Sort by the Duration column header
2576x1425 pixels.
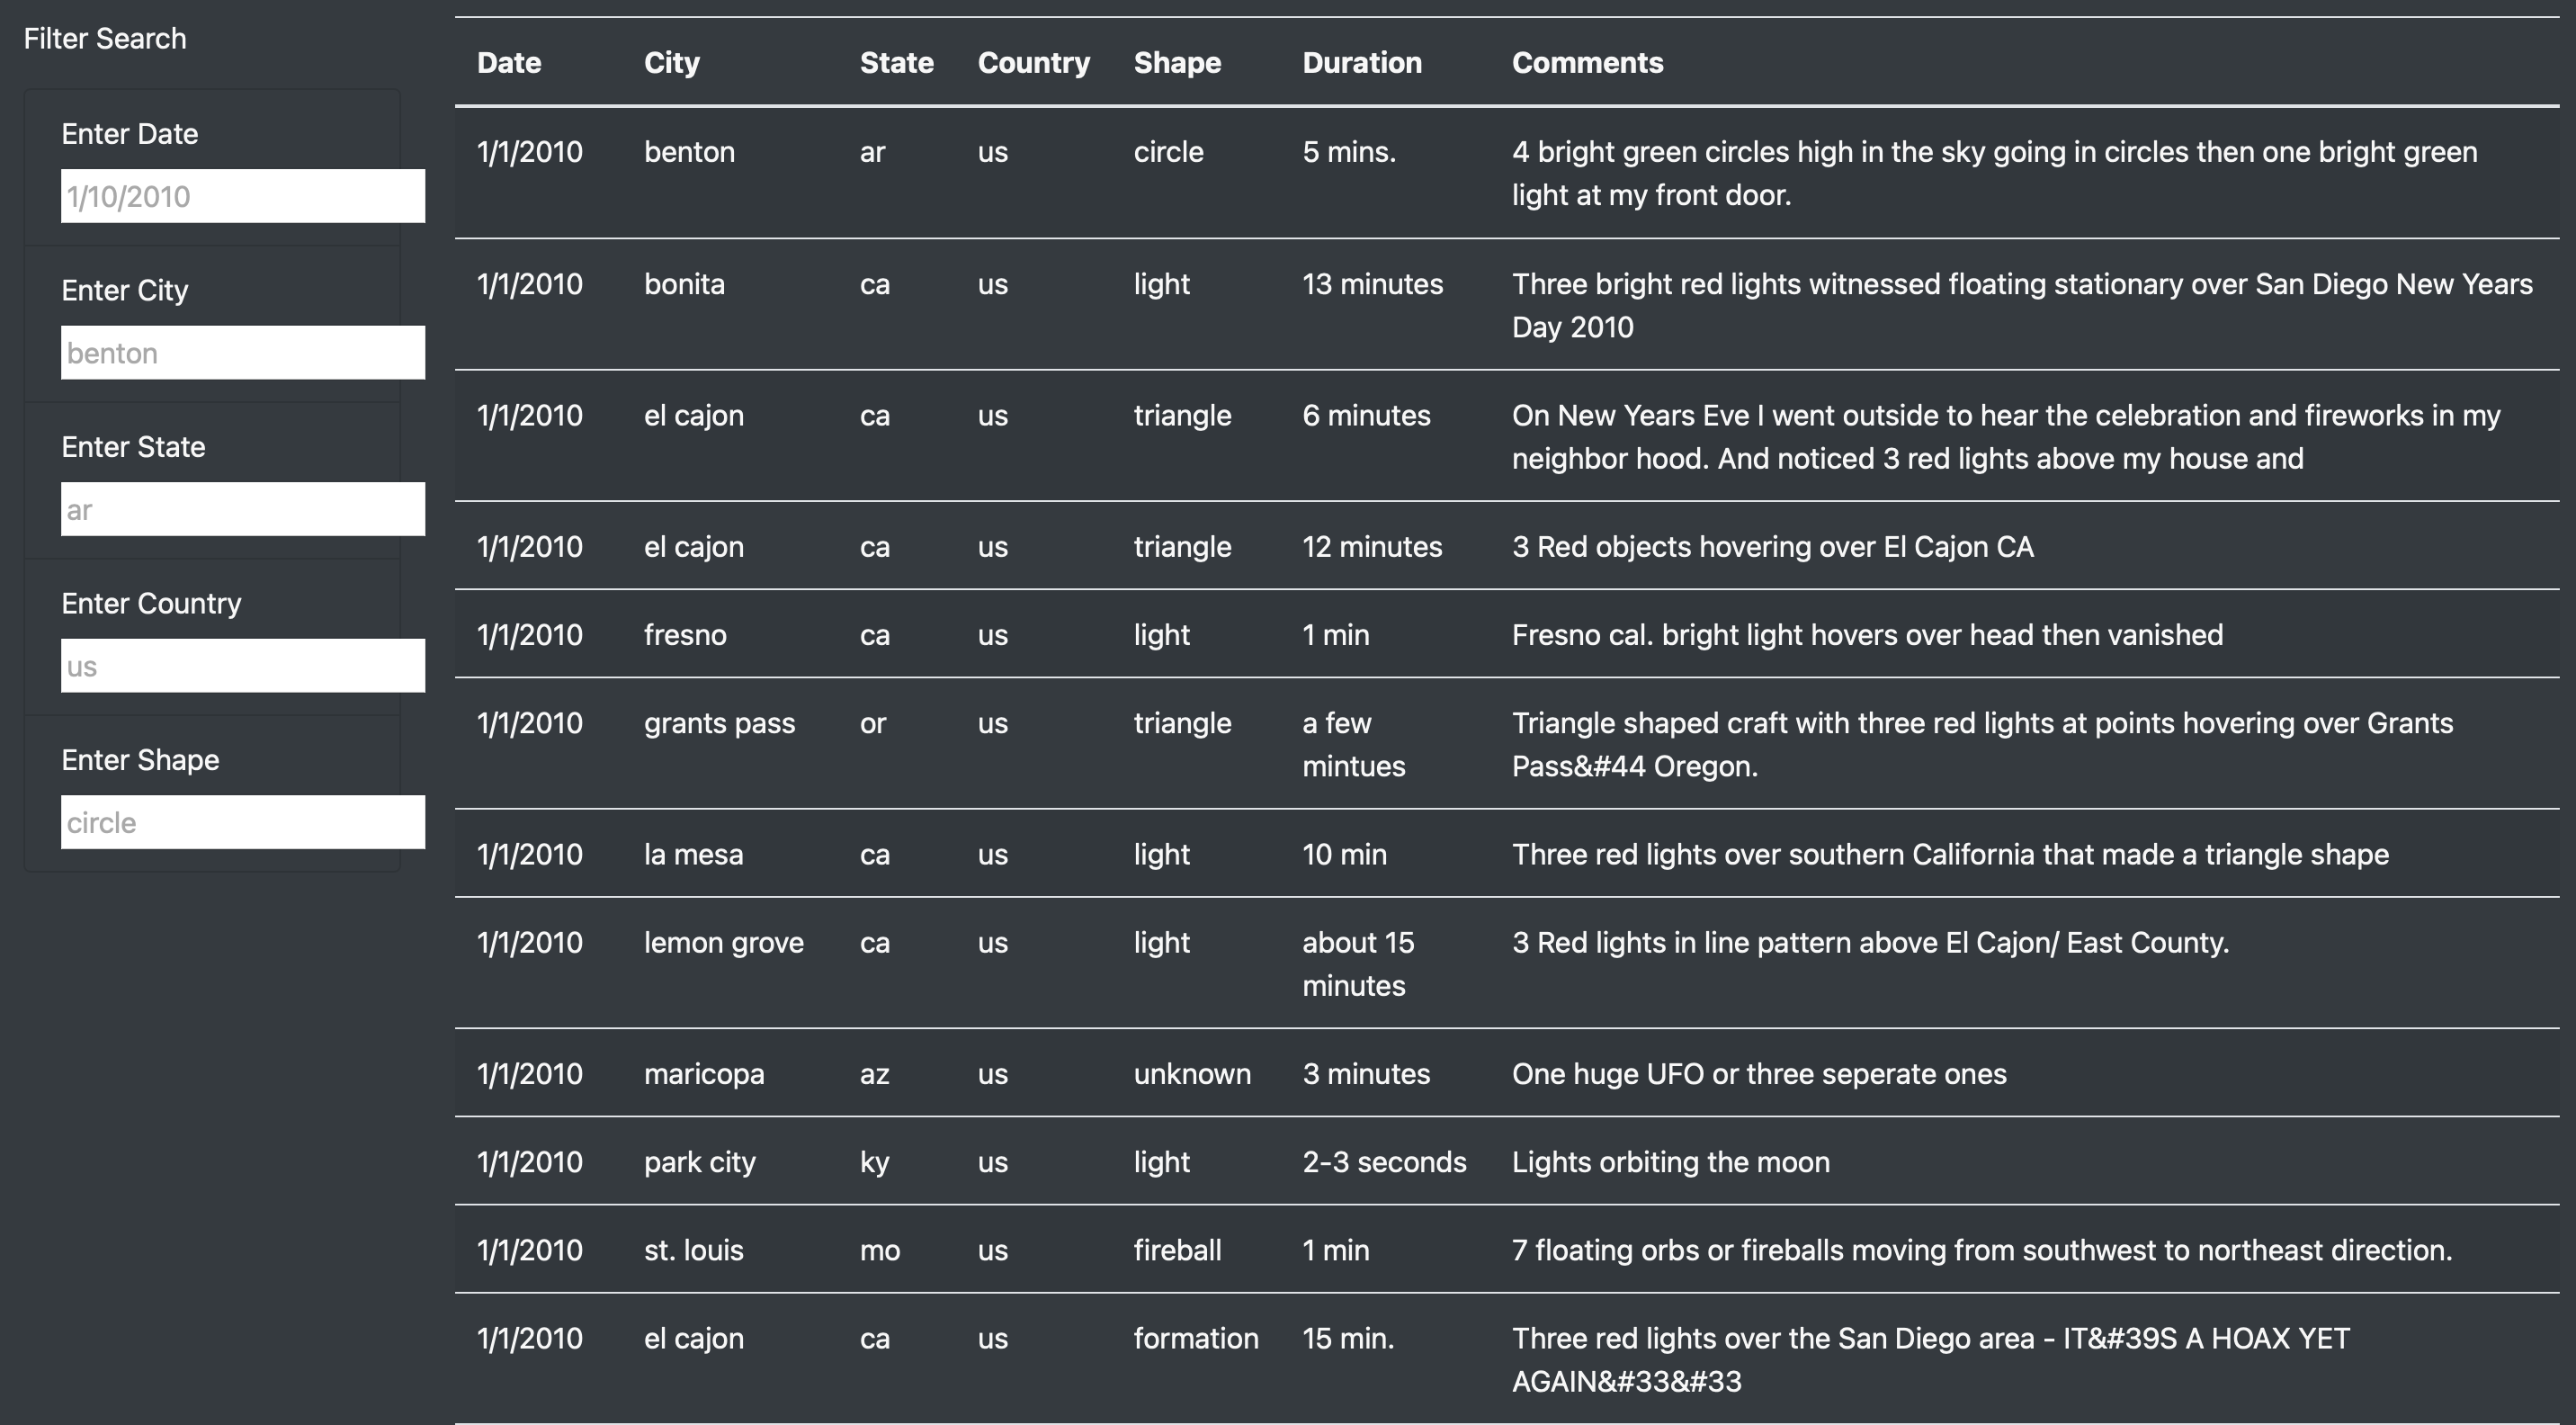[1362, 62]
